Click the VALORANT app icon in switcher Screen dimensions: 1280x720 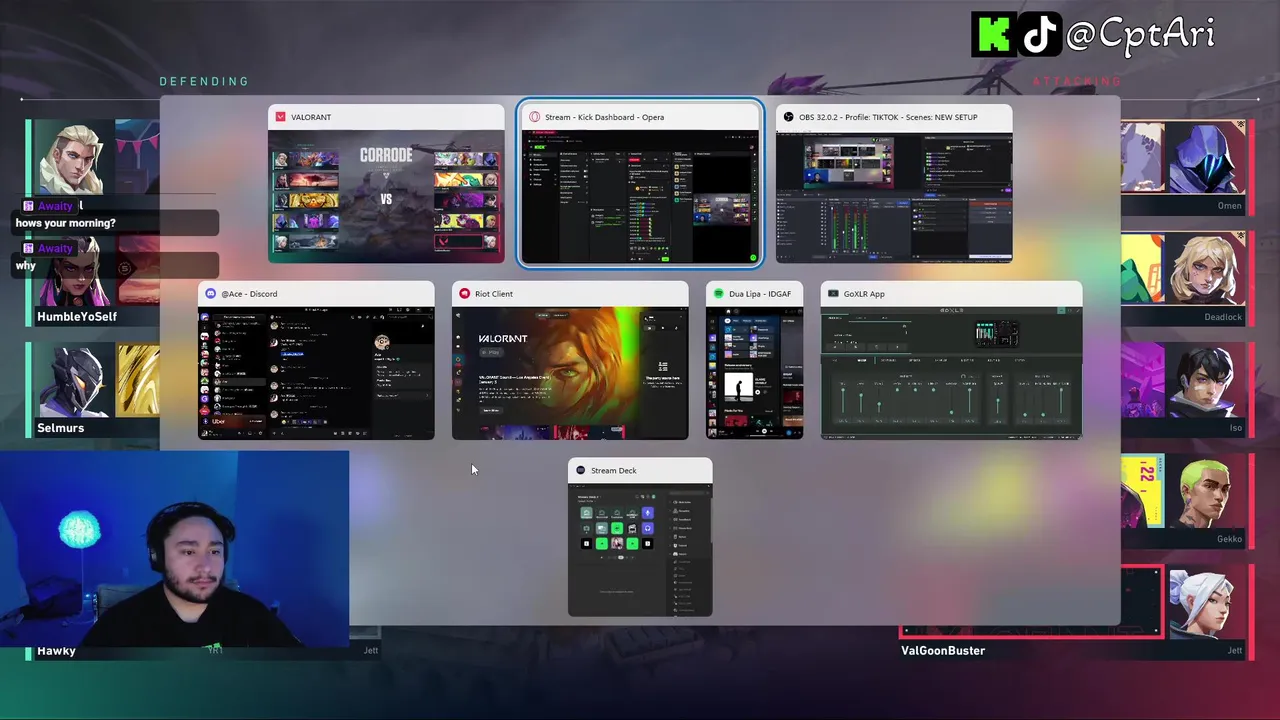(281, 117)
